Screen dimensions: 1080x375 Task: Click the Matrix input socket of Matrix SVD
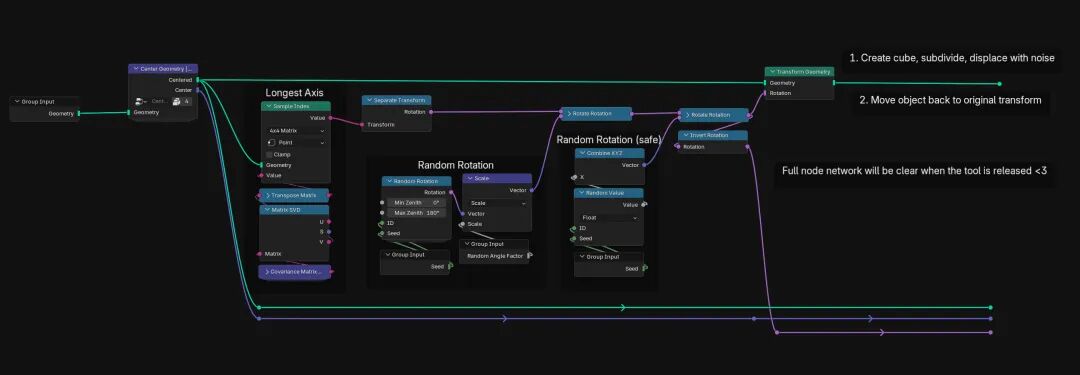[260, 254]
